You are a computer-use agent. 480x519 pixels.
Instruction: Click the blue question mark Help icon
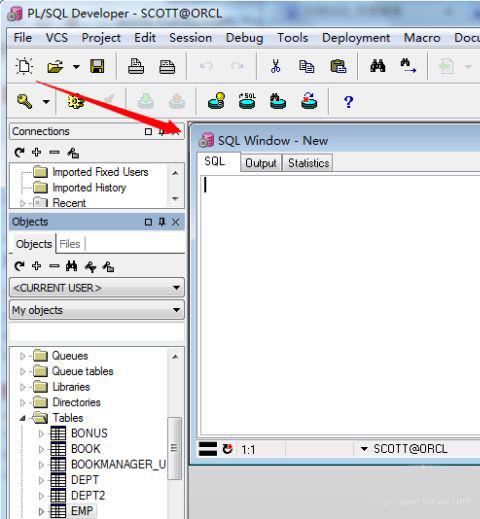coord(349,102)
